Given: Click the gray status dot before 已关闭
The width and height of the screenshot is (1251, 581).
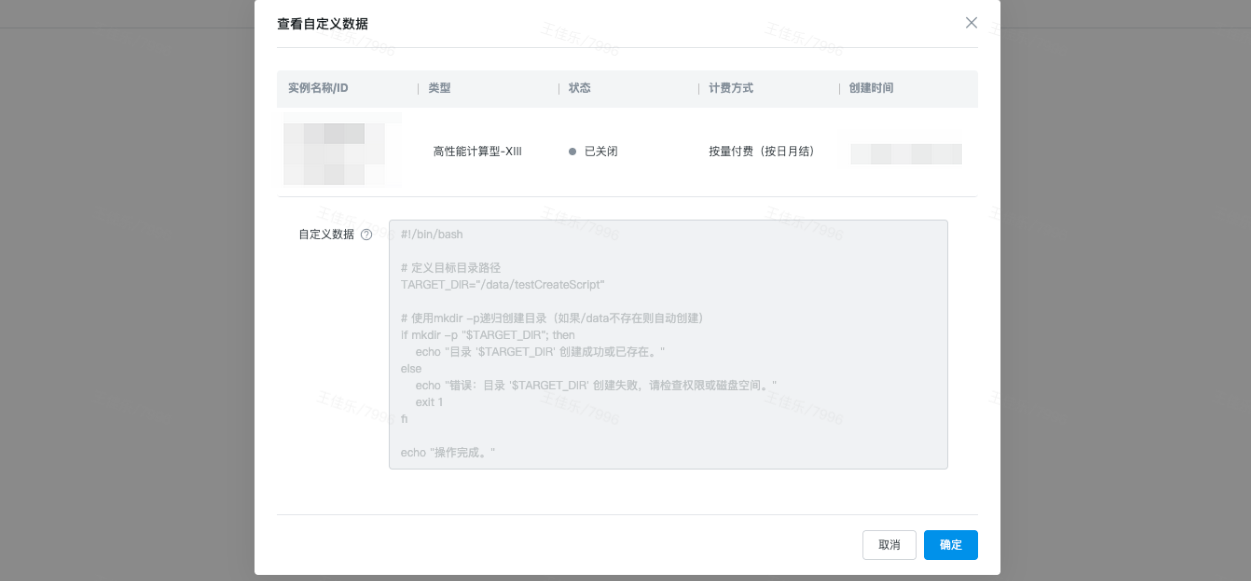Looking at the screenshot, I should point(573,152).
